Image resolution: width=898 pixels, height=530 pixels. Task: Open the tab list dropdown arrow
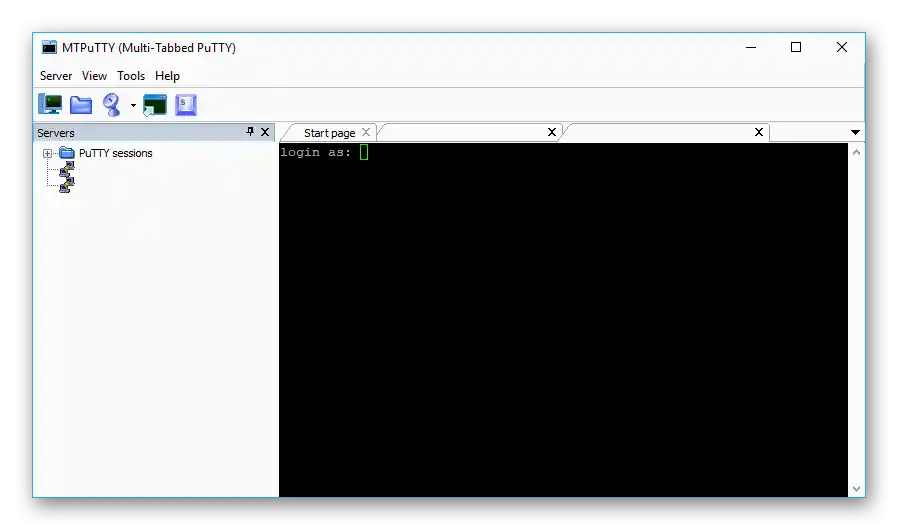[x=855, y=132]
